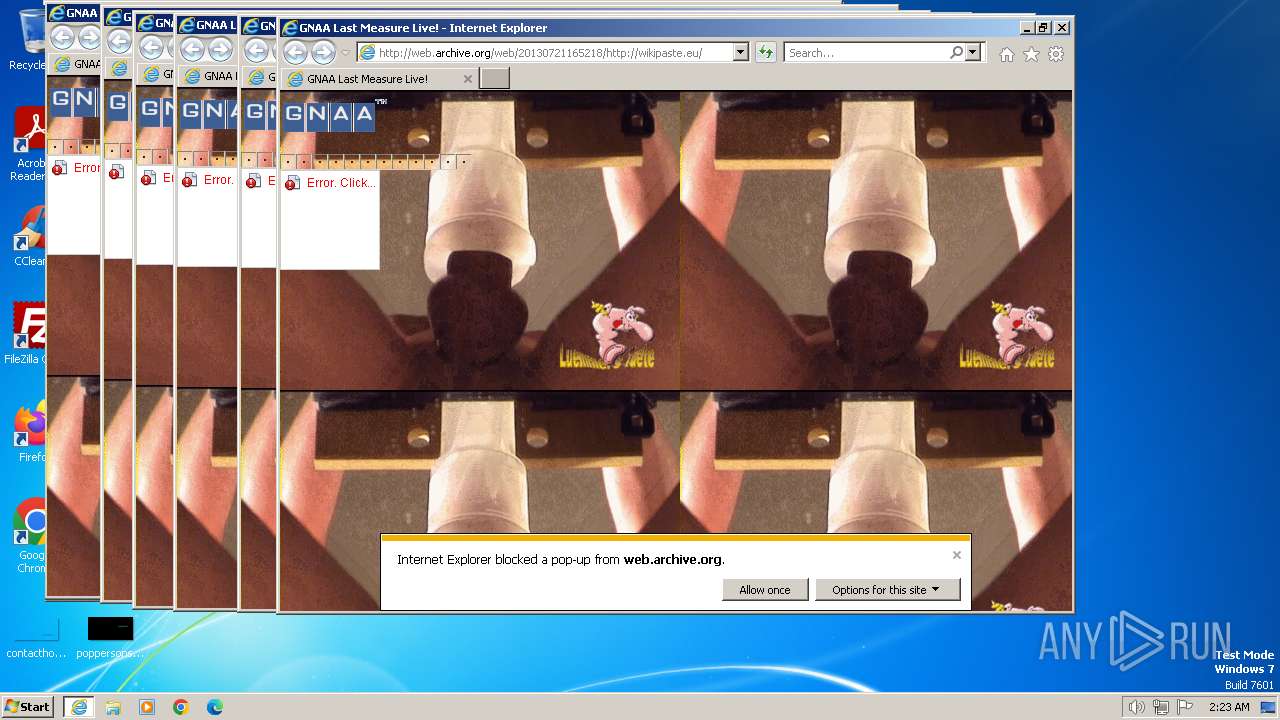Click the Refresh button beside the address bar
The image size is (1280, 720).
(766, 53)
